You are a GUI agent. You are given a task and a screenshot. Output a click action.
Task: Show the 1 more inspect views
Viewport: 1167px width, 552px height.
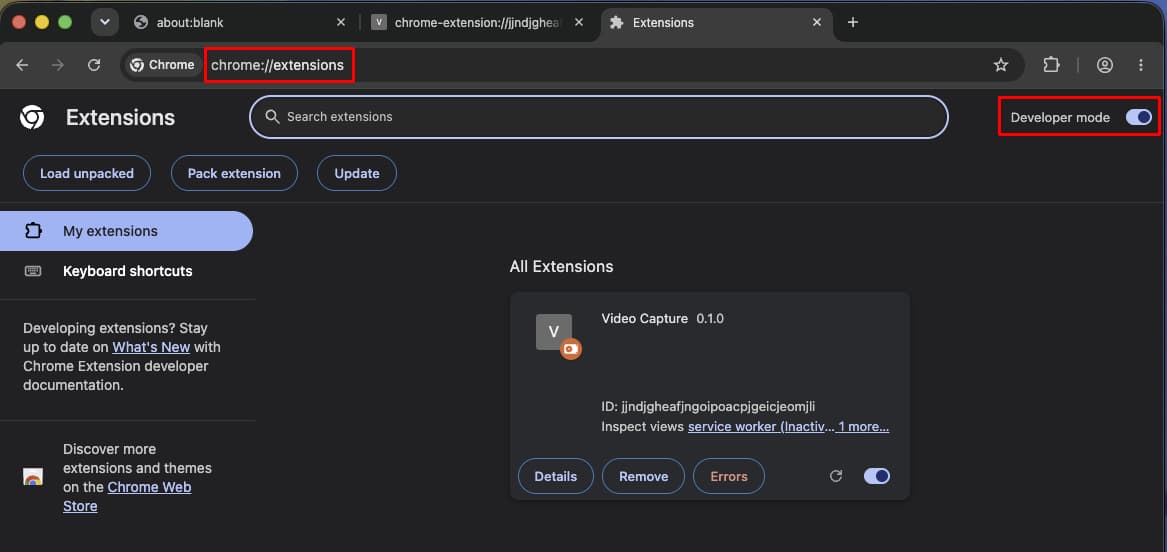[863, 427]
